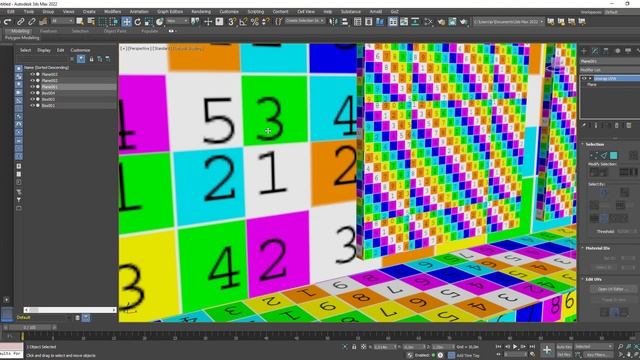Click Rectangular Selection Region icon

102,21
